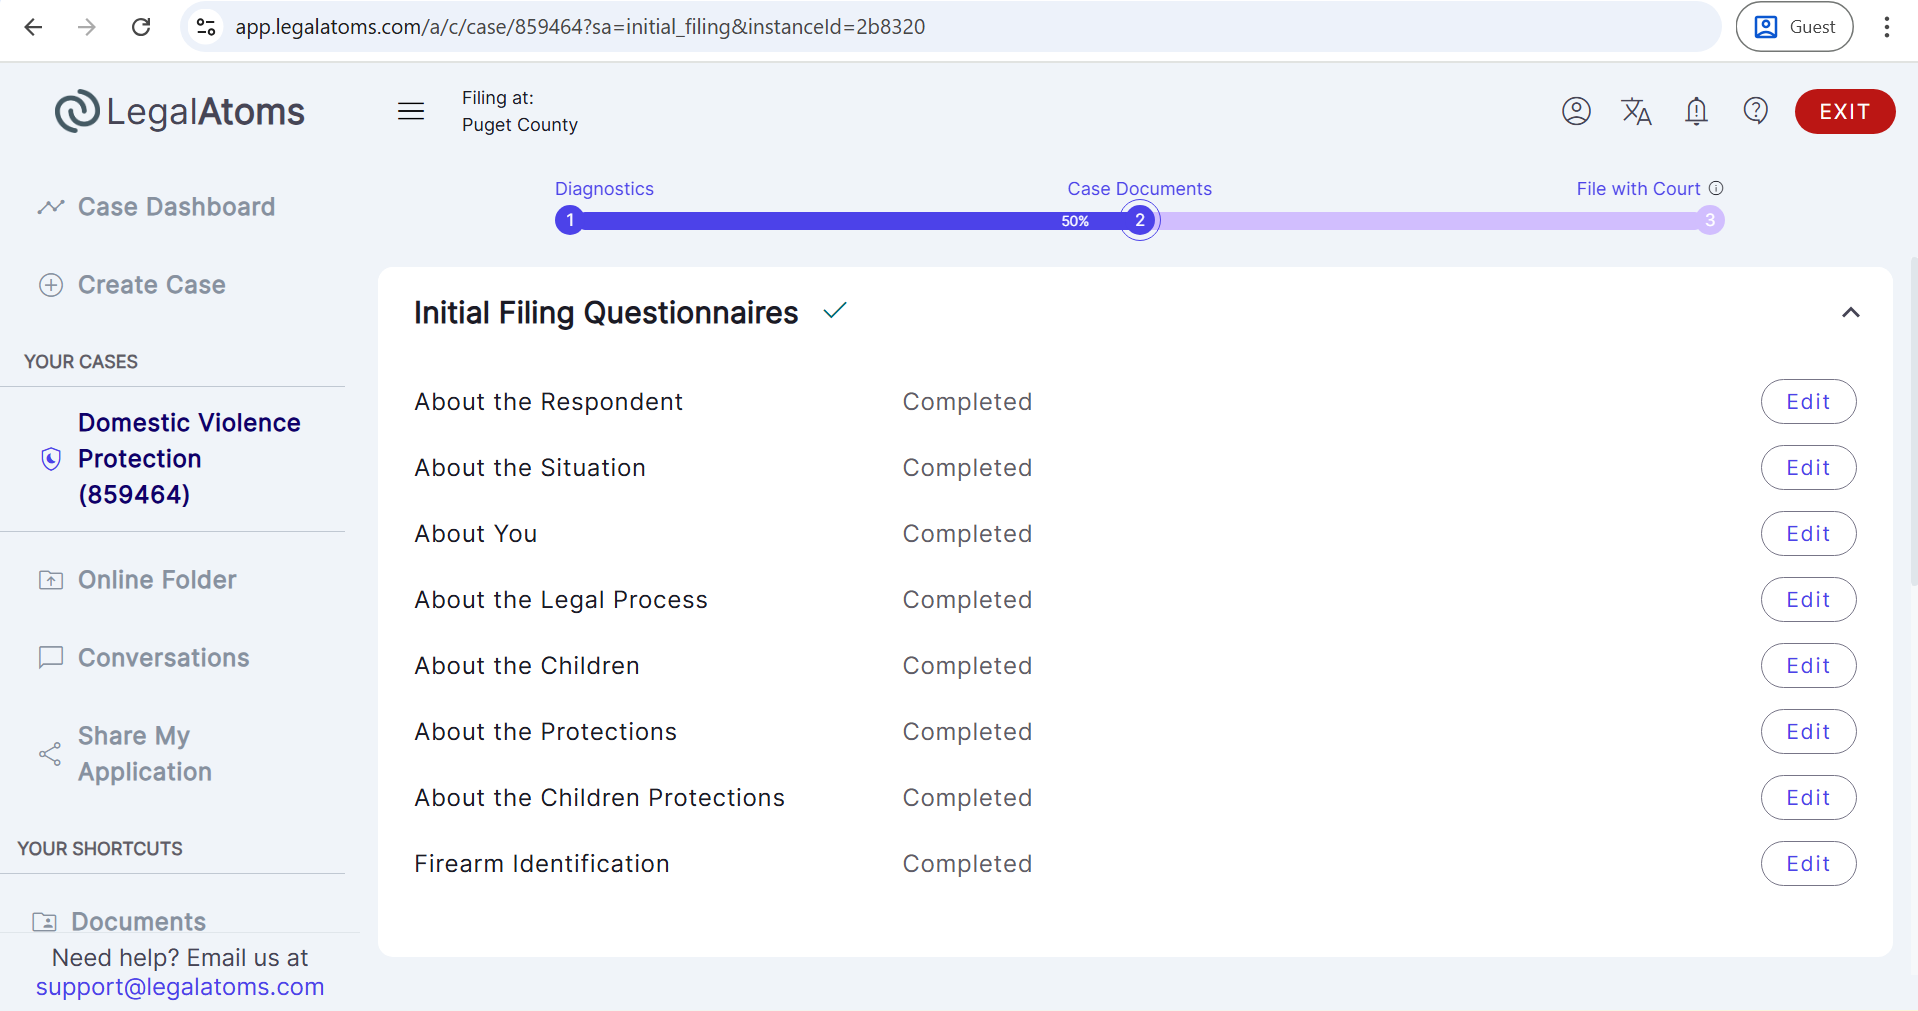
Task: Edit the About the Respondent questionnaire
Action: 1807,402
